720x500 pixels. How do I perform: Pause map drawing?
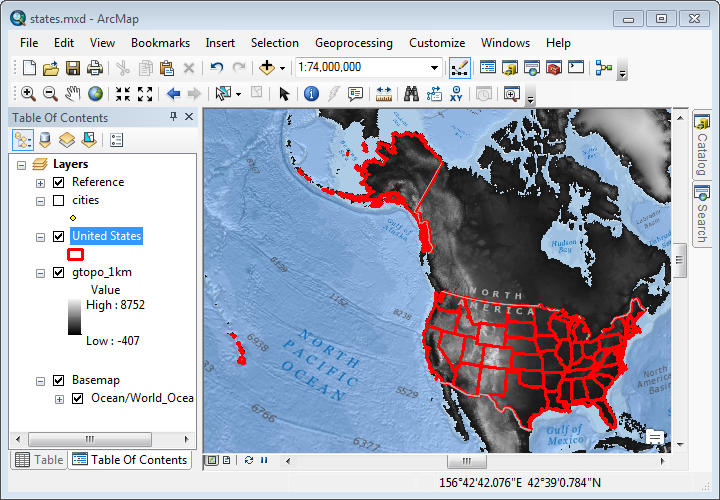click(264, 460)
